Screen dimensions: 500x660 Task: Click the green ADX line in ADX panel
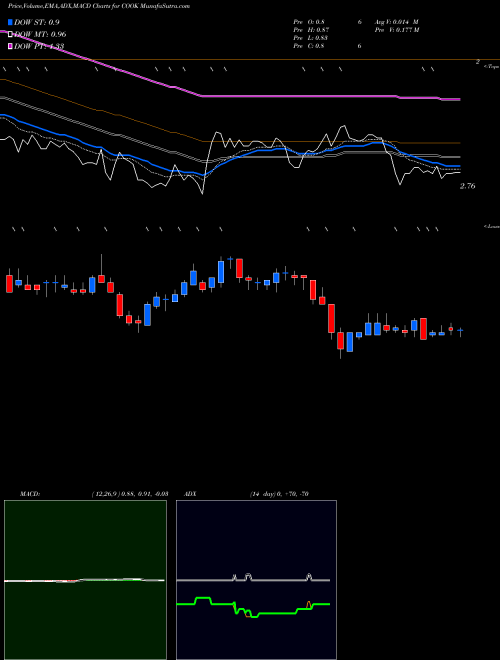coord(253,607)
